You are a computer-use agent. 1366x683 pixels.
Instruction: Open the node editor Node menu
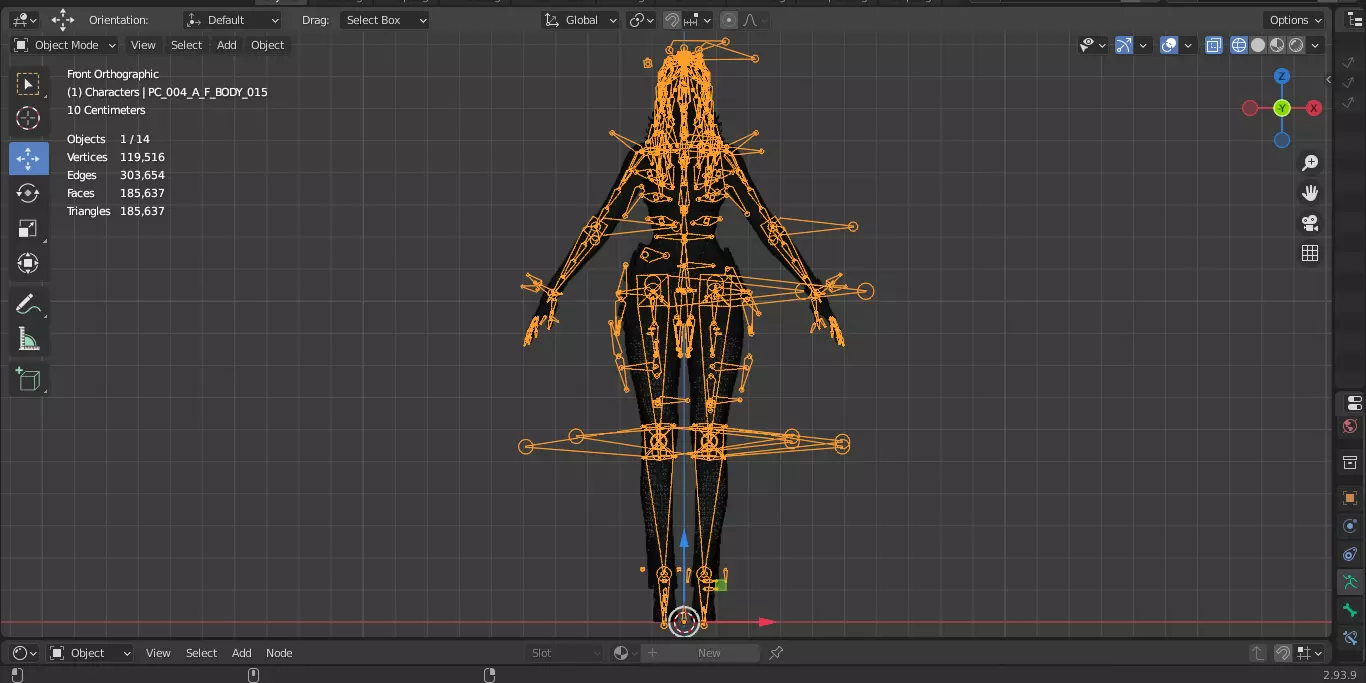(279, 653)
